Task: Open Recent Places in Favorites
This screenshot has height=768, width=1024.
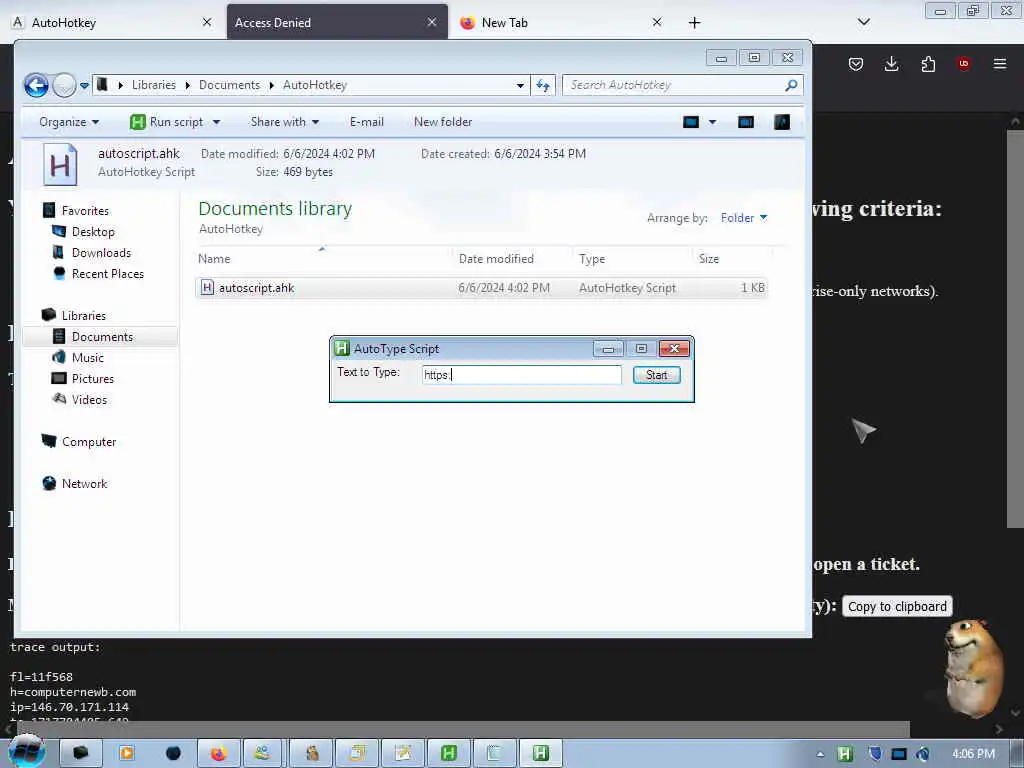Action: tap(98, 274)
